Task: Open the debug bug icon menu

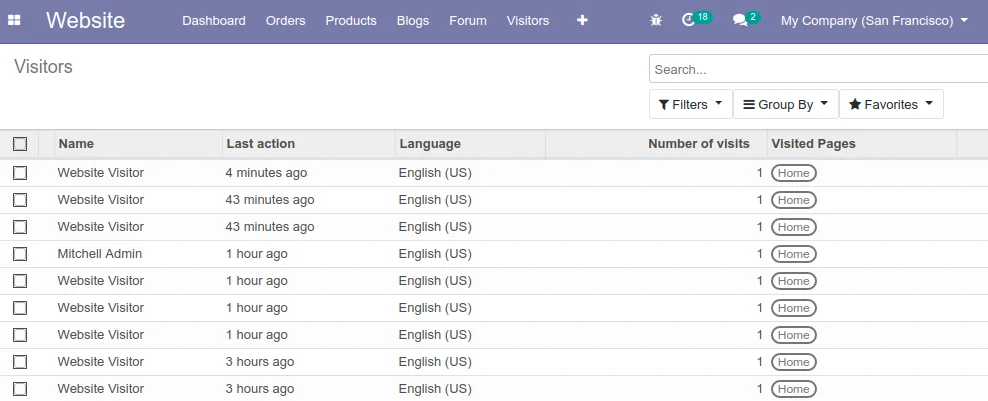Action: pos(656,20)
